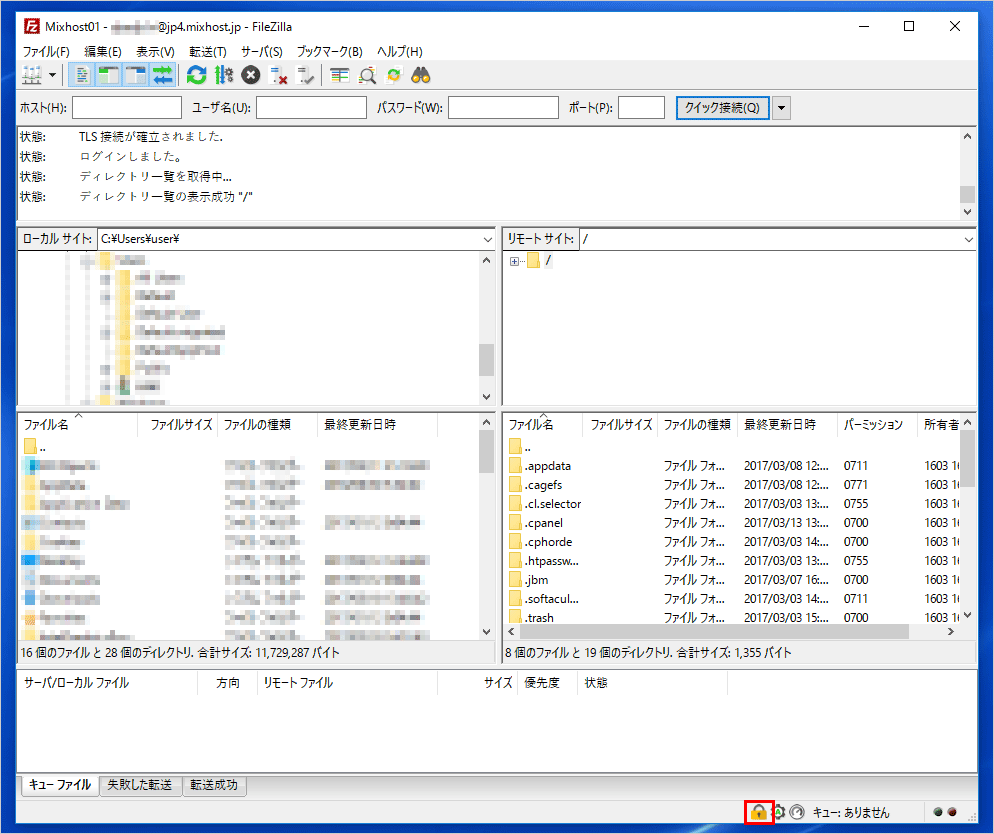This screenshot has width=994, height=834.
Task: Sort remote list by 最終更新日時 column
Action: [787, 425]
